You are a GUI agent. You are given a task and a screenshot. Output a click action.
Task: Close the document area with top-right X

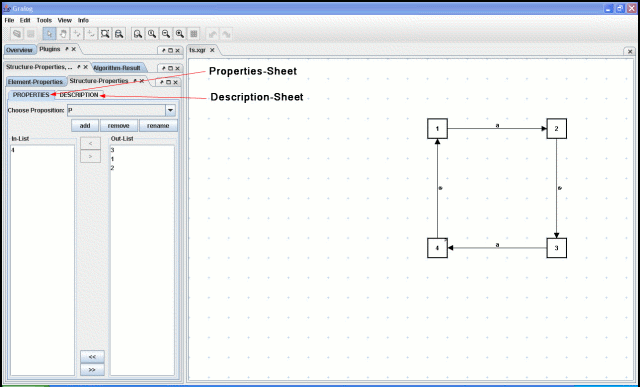[630, 51]
